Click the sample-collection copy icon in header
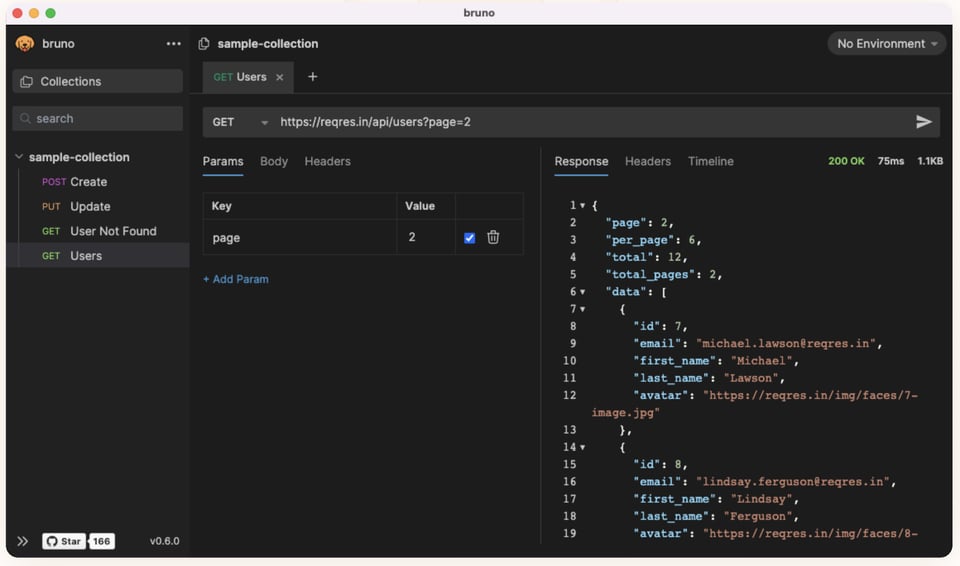 204,44
